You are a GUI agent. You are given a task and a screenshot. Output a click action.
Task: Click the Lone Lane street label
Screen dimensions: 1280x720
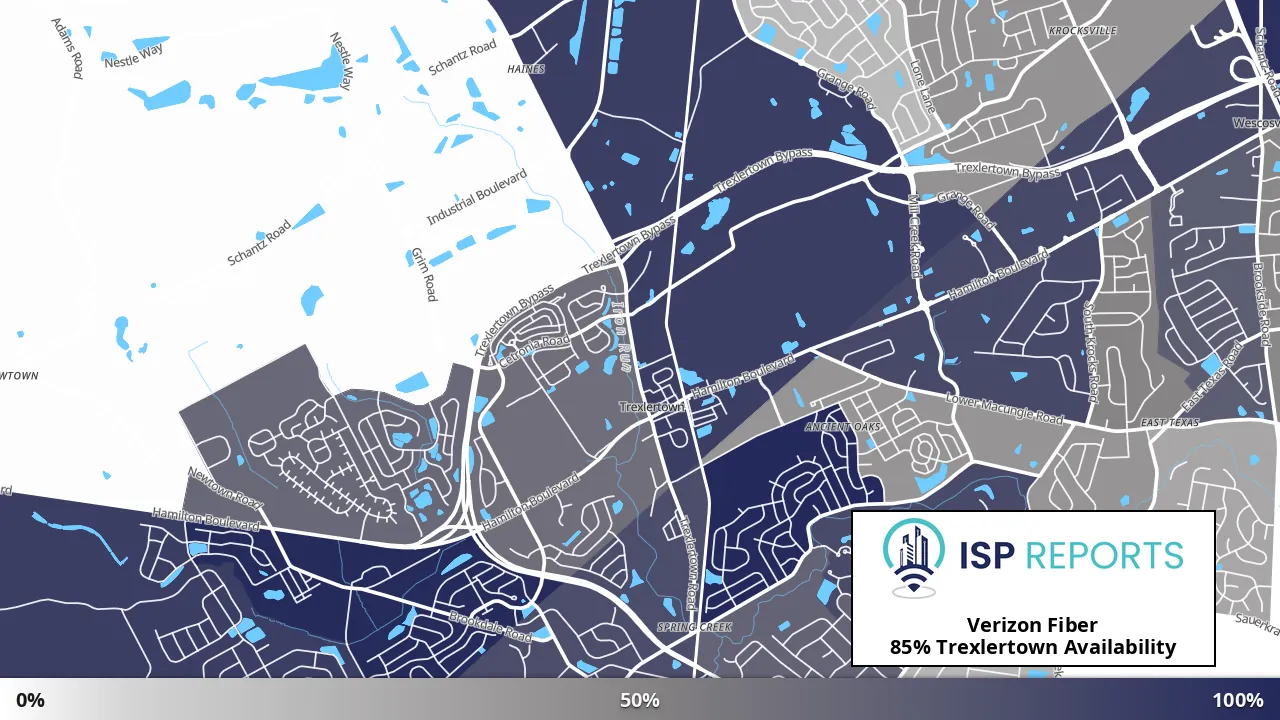(x=921, y=86)
